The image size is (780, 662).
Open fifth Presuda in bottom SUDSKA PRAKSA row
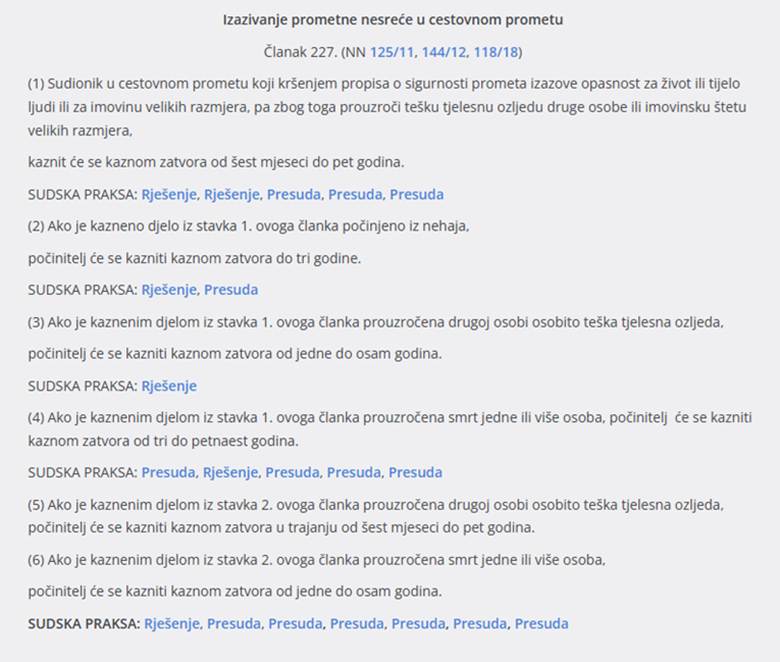(480, 624)
